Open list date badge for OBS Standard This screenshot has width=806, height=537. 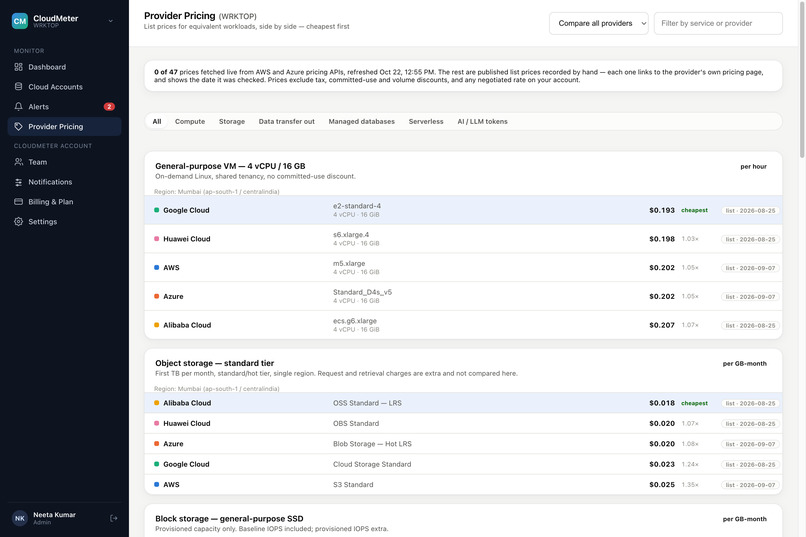coord(750,423)
